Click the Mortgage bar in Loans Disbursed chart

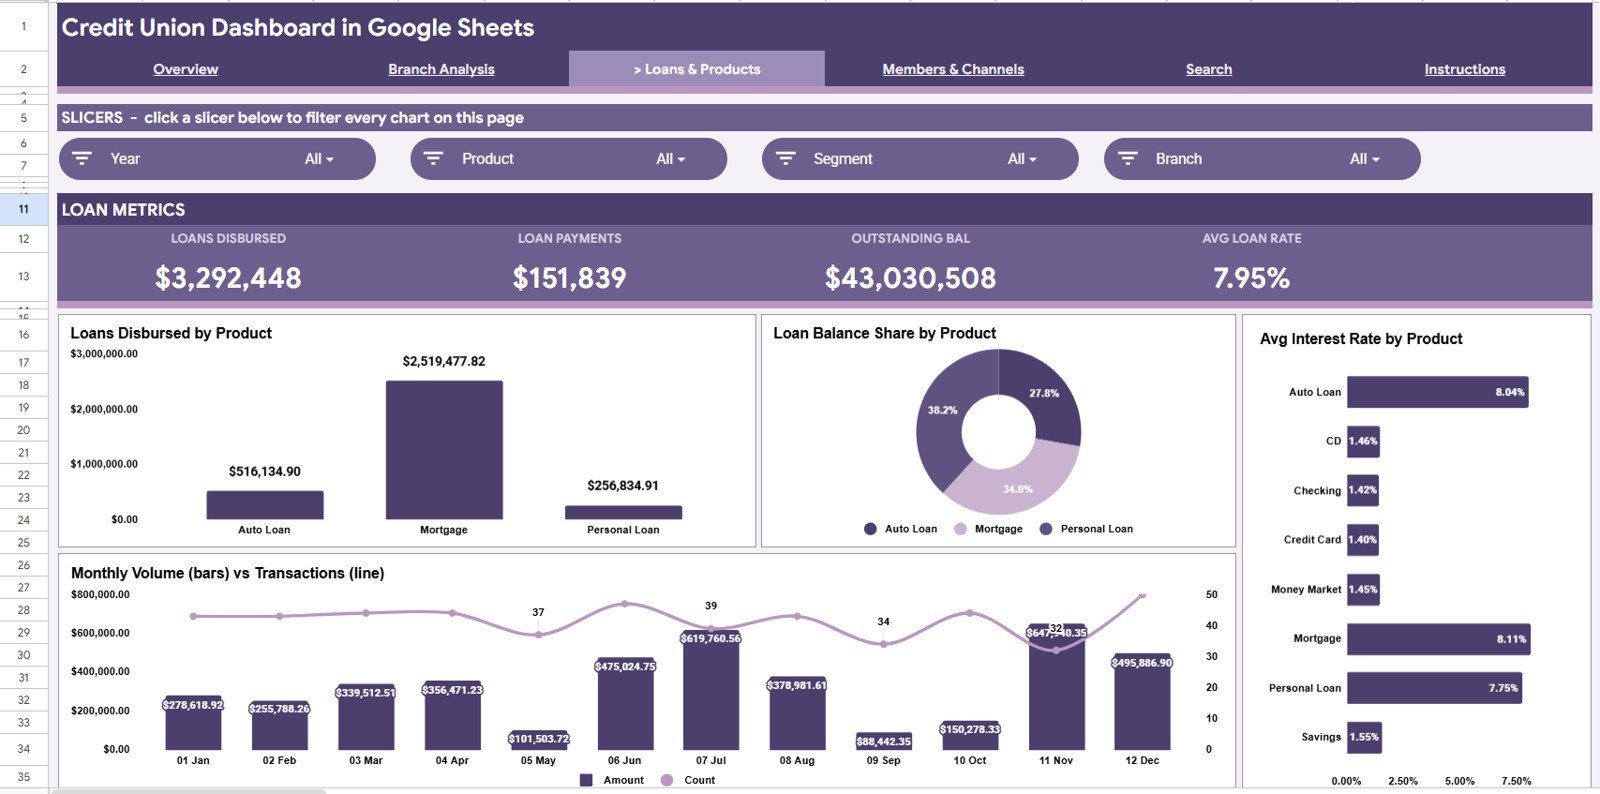click(x=444, y=450)
